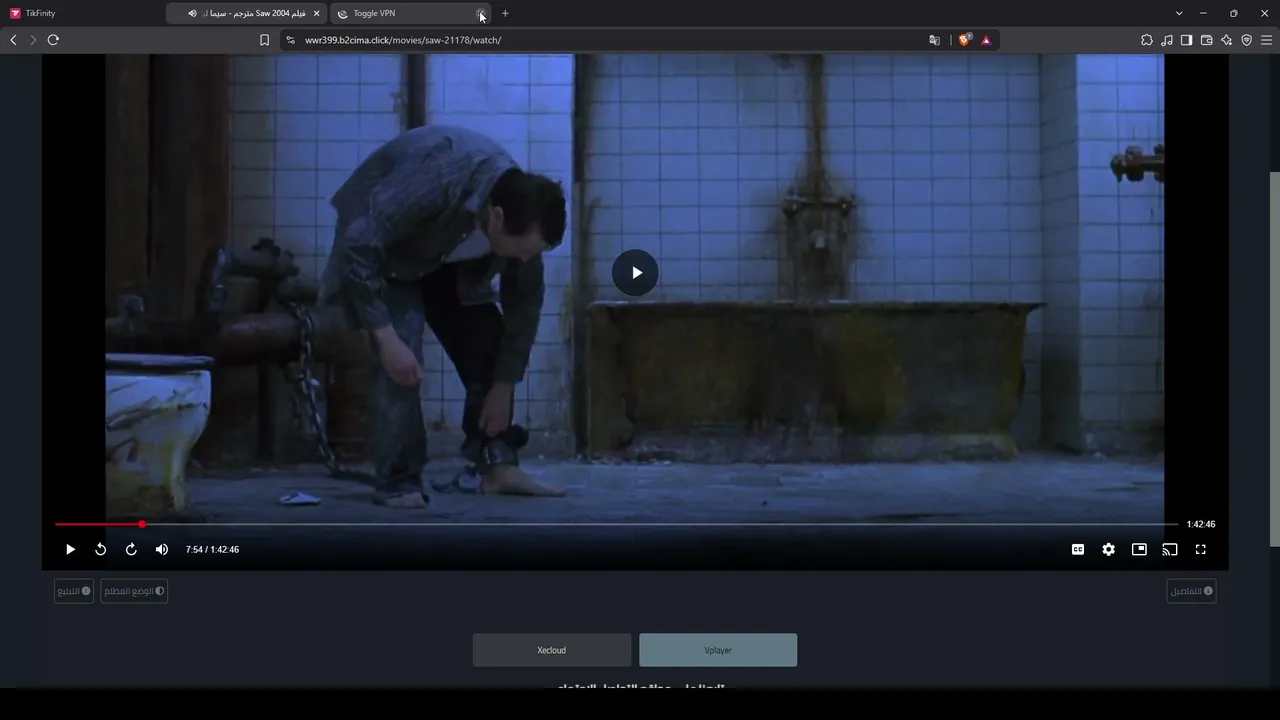This screenshot has height=720, width=1280.
Task: Click the page vertical scrollbar
Action: pos(1274,360)
